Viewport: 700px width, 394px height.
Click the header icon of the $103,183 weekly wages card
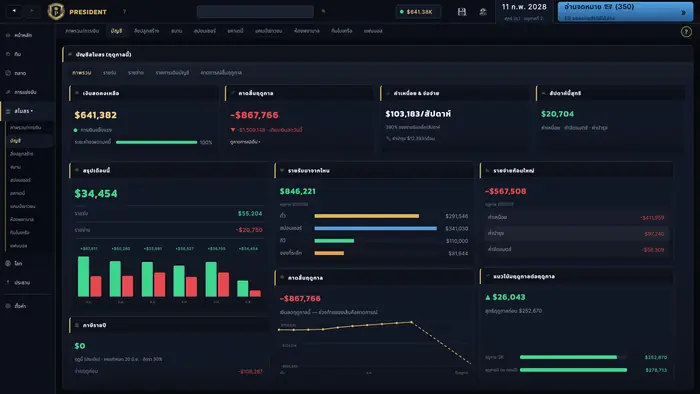tap(388, 93)
